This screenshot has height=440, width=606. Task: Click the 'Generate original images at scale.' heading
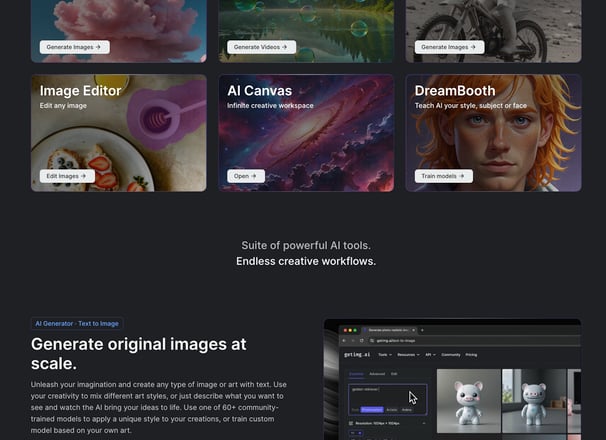coord(139,354)
